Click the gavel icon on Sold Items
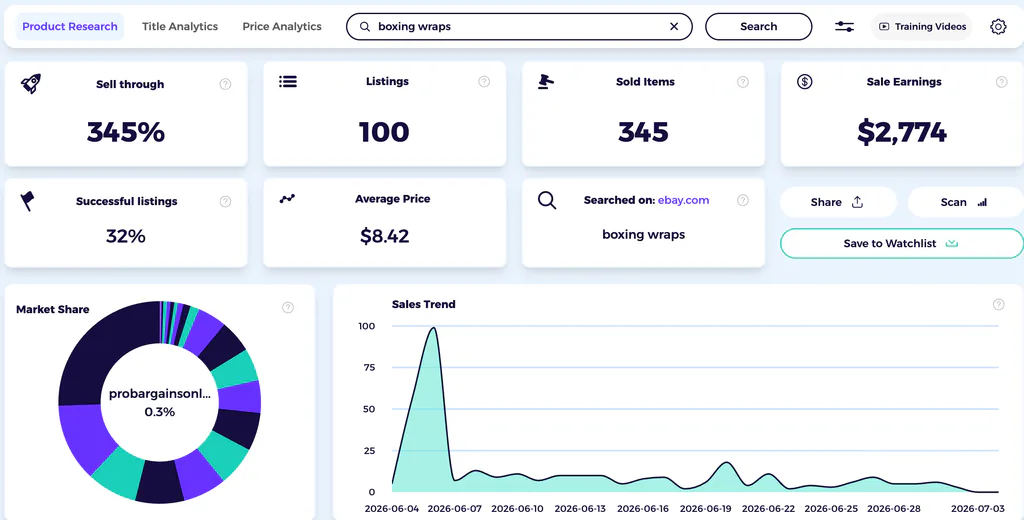1024x520 pixels. (x=546, y=82)
